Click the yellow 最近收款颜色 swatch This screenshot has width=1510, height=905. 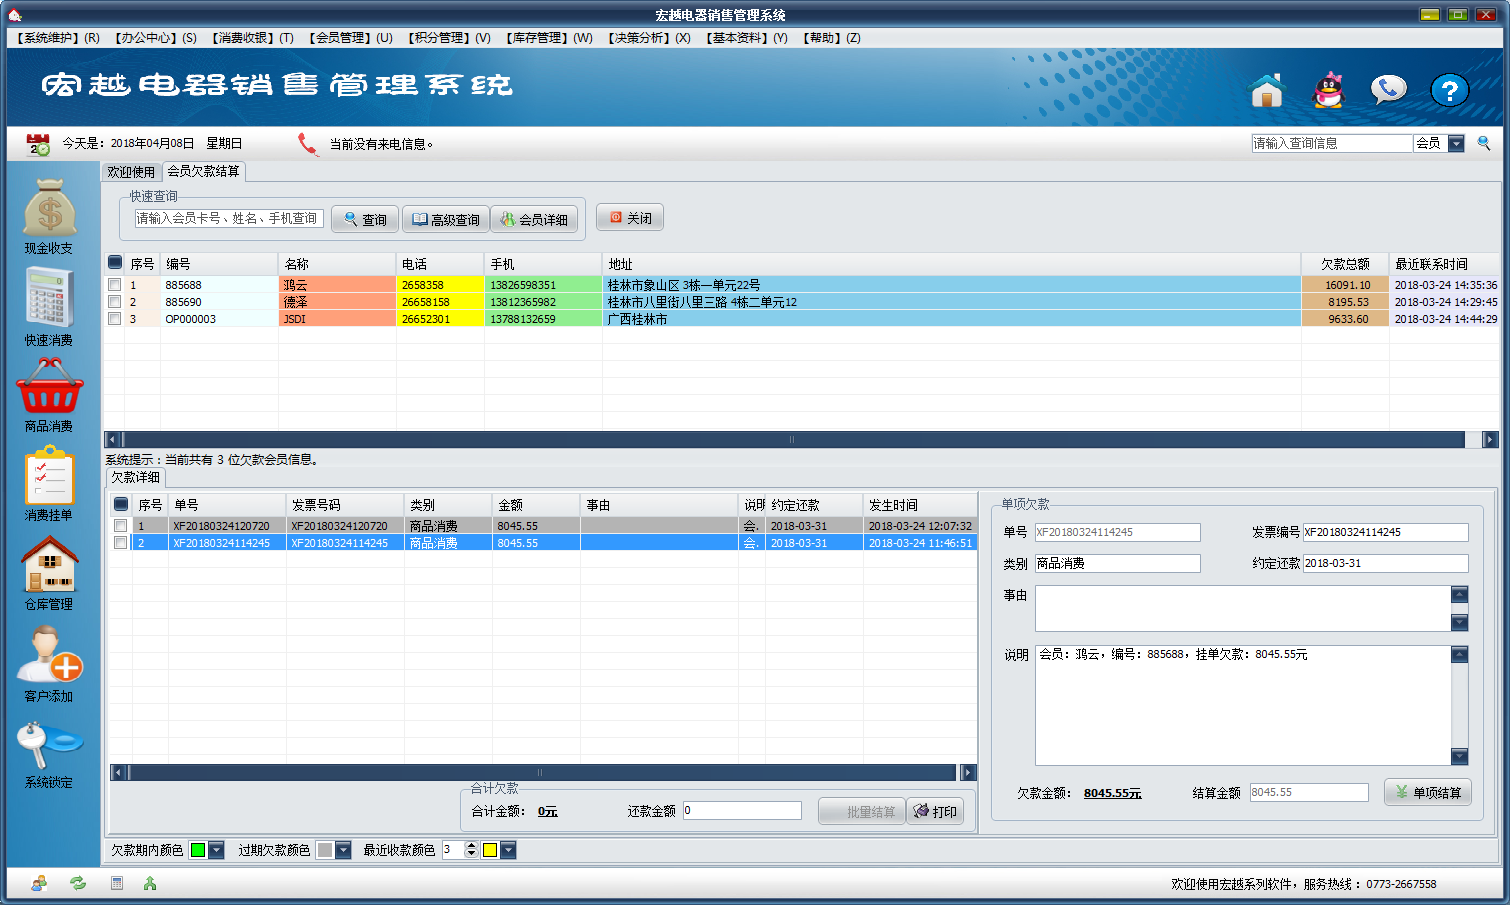(490, 851)
